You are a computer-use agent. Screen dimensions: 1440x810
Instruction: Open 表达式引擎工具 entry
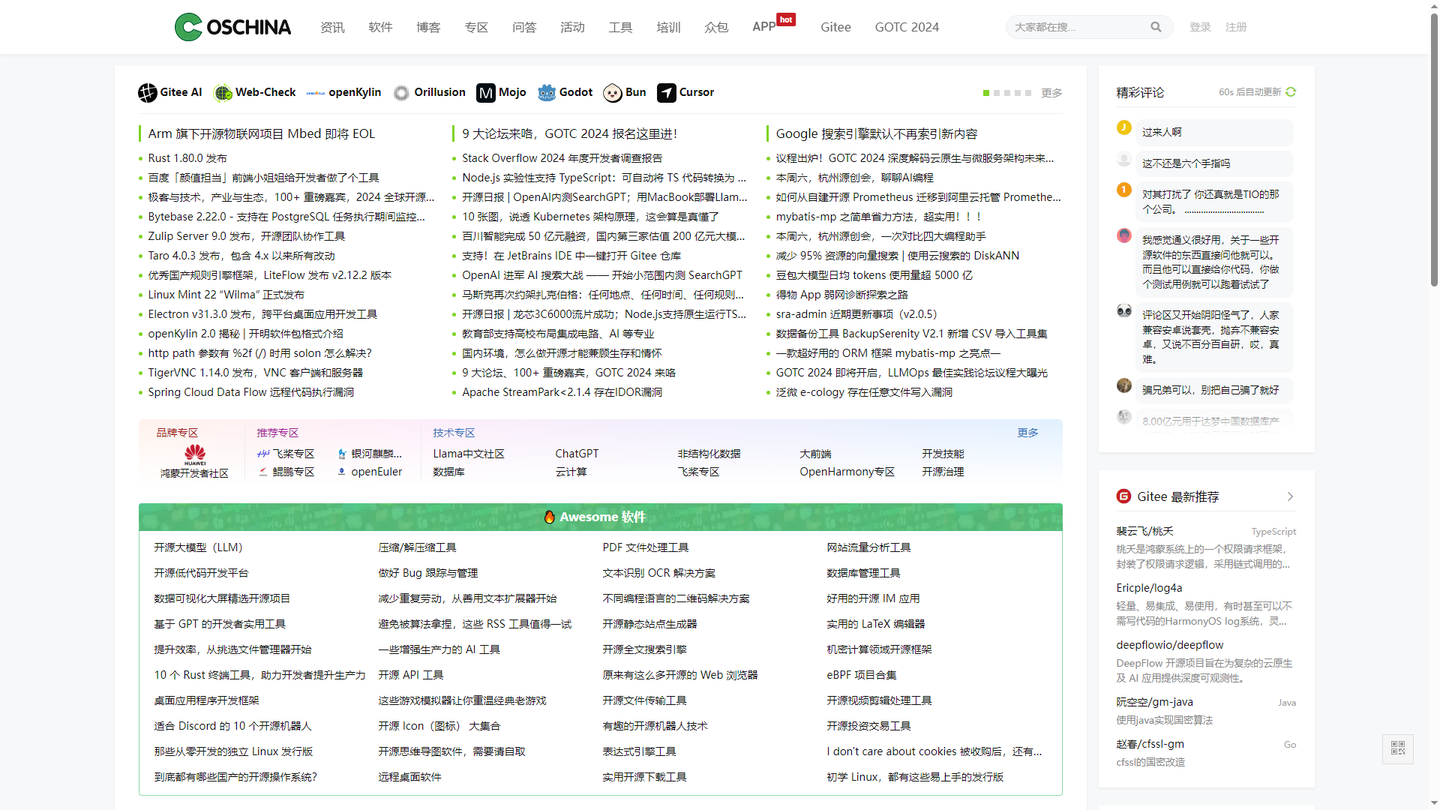639,751
